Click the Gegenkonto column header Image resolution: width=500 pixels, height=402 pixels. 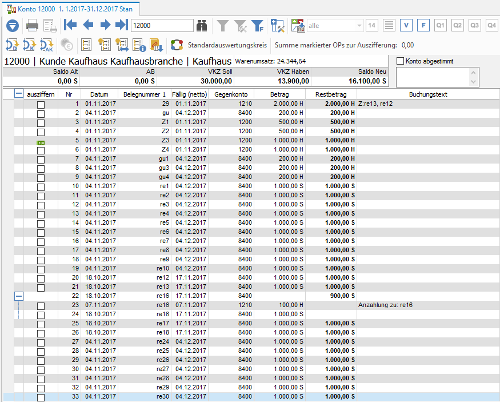231,94
